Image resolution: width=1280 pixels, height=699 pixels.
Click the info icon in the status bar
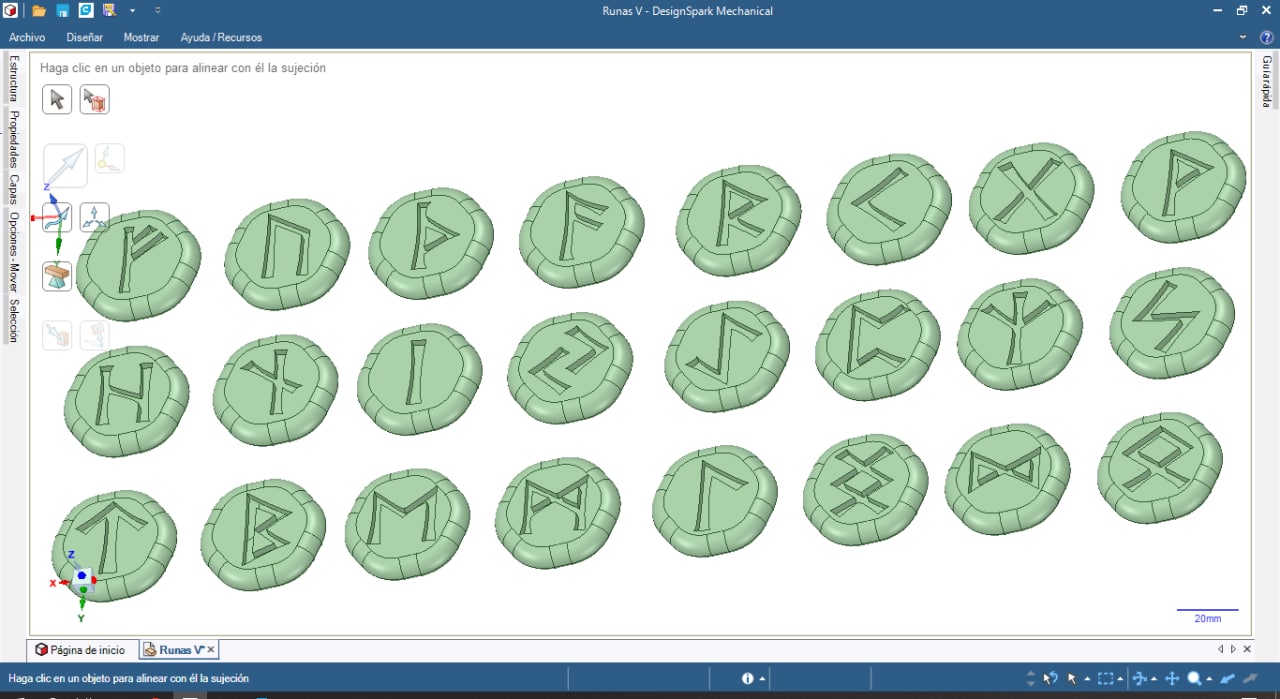745,678
